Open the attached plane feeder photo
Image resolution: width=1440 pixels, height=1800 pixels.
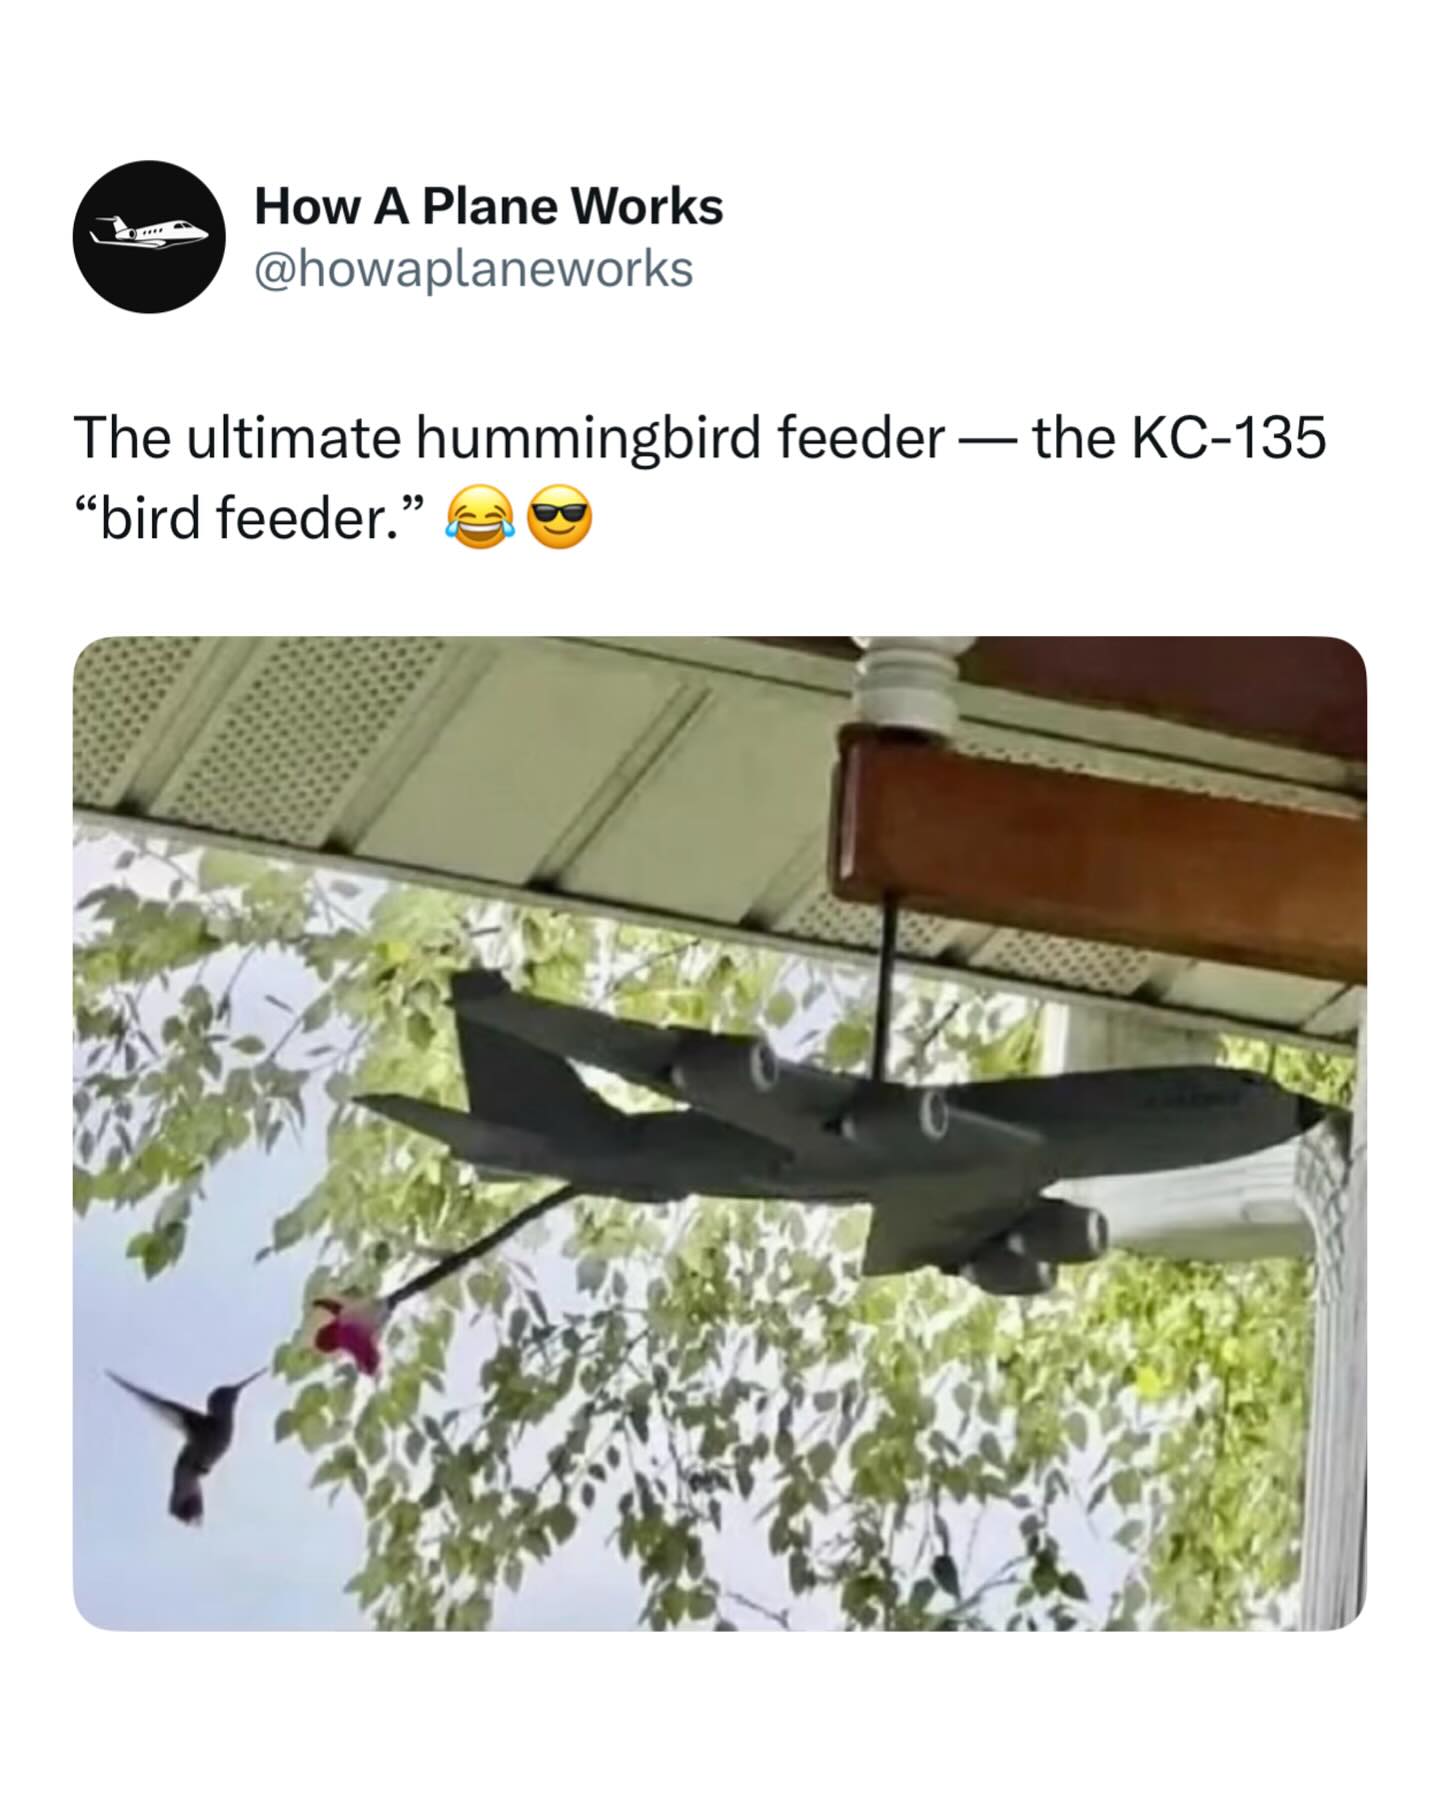[720, 1133]
